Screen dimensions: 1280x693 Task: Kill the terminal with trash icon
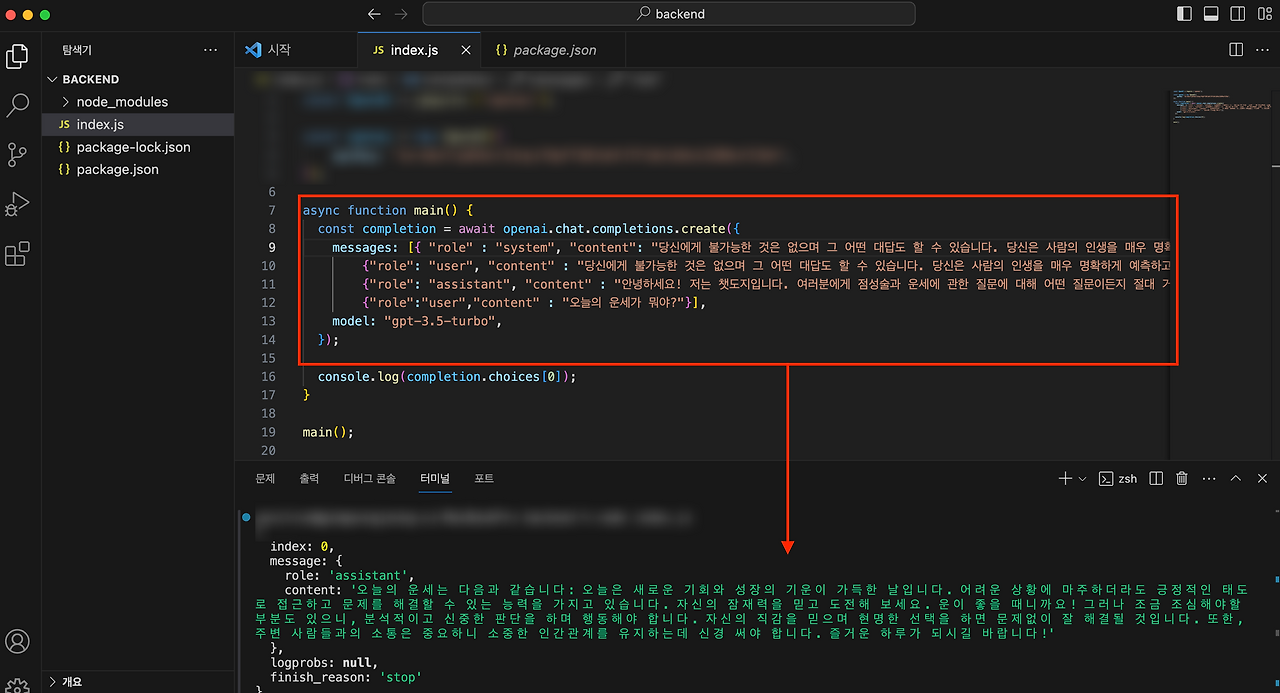(x=1182, y=479)
